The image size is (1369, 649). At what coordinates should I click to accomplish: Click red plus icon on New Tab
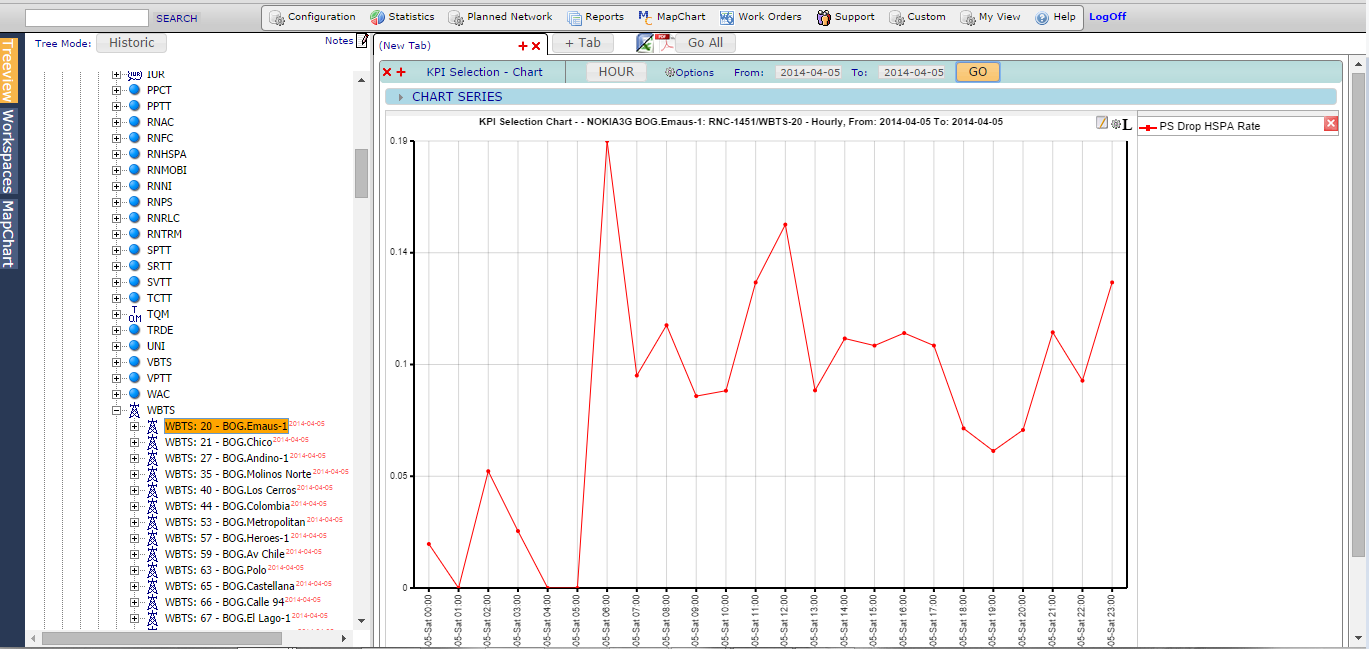point(522,46)
